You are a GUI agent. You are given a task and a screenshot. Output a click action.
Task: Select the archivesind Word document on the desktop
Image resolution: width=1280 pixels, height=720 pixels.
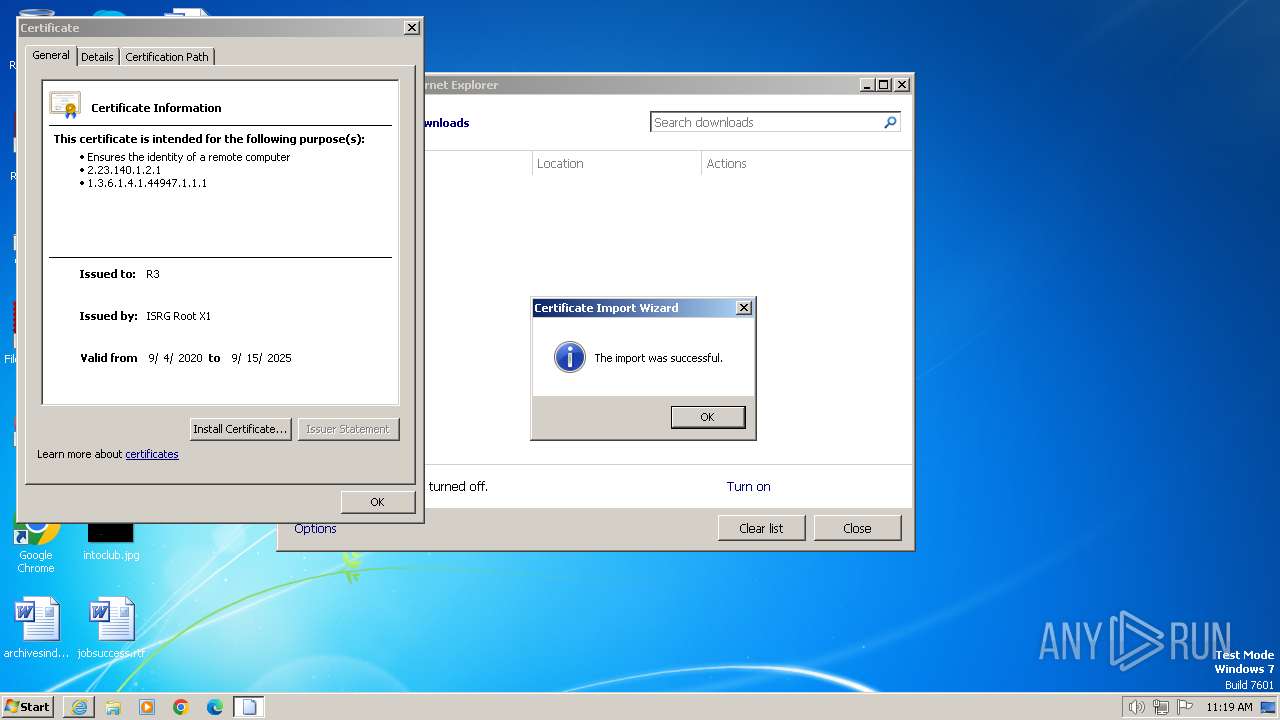(x=36, y=629)
